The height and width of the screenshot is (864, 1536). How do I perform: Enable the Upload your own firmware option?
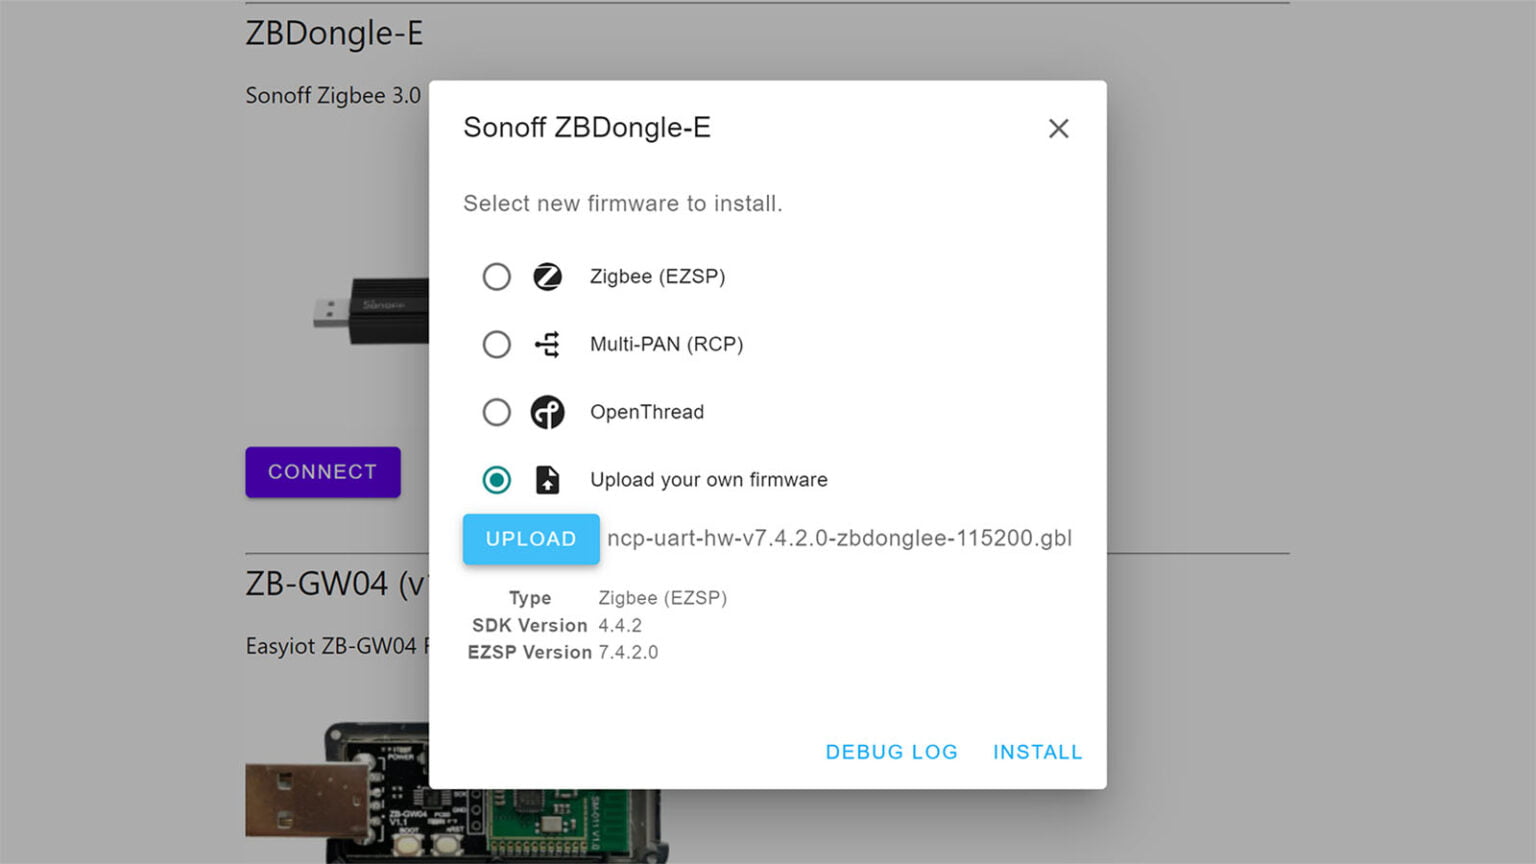point(497,480)
